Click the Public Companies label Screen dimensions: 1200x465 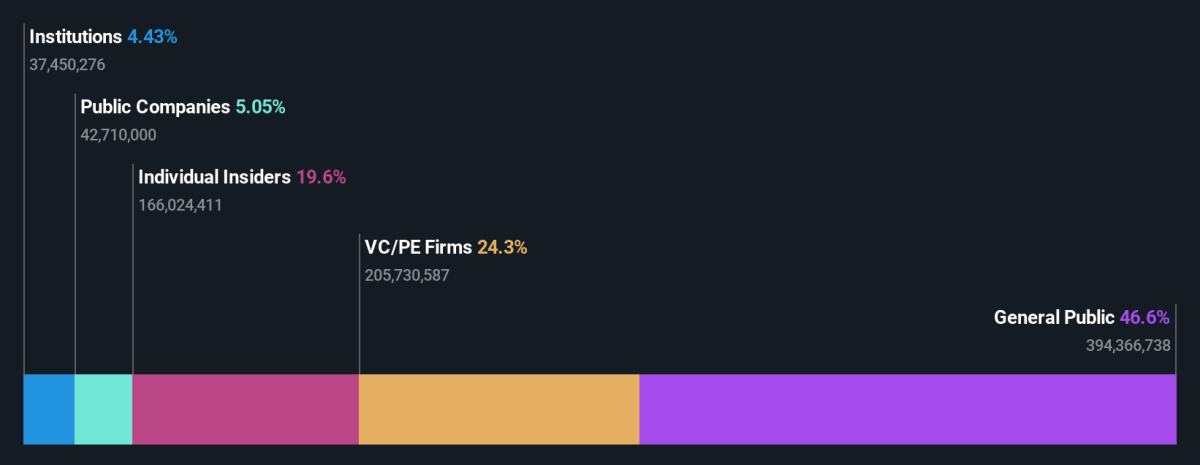[155, 107]
